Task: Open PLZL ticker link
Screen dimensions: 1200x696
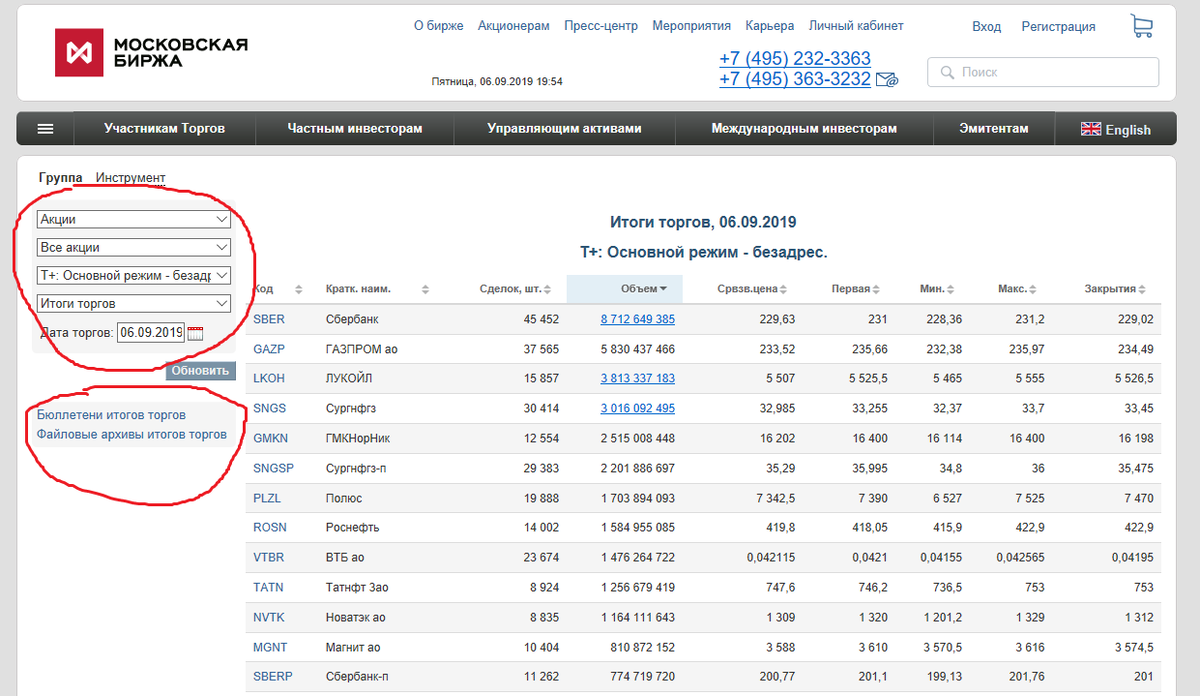Action: click(x=268, y=498)
